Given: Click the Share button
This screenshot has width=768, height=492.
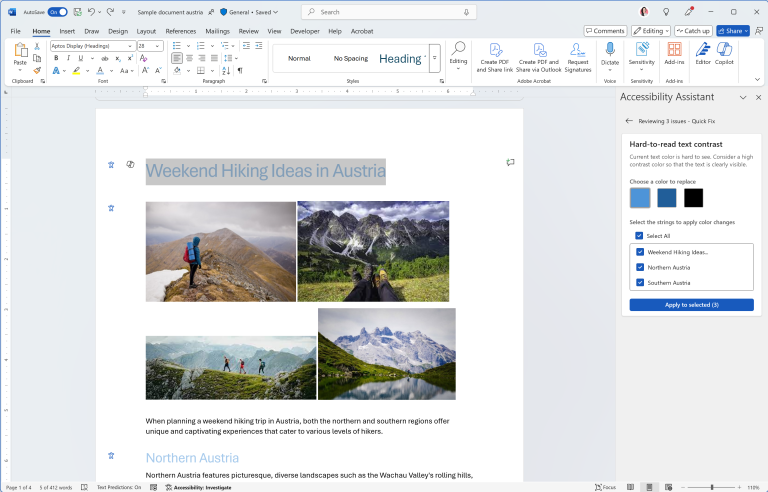Looking at the screenshot, I should point(733,31).
